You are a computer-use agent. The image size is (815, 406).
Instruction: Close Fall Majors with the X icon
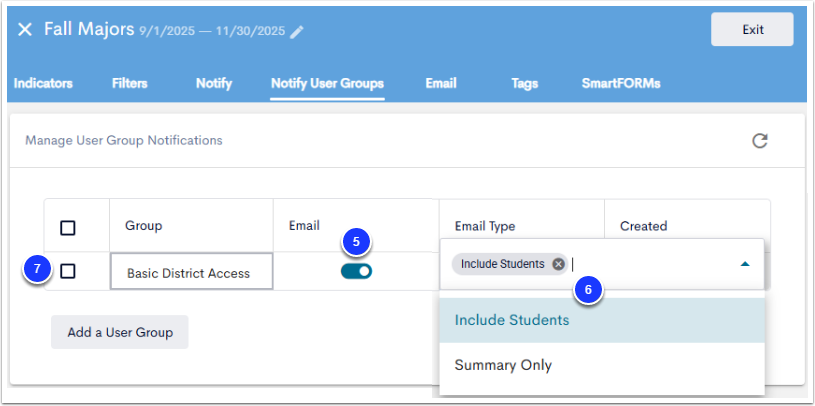[24, 30]
